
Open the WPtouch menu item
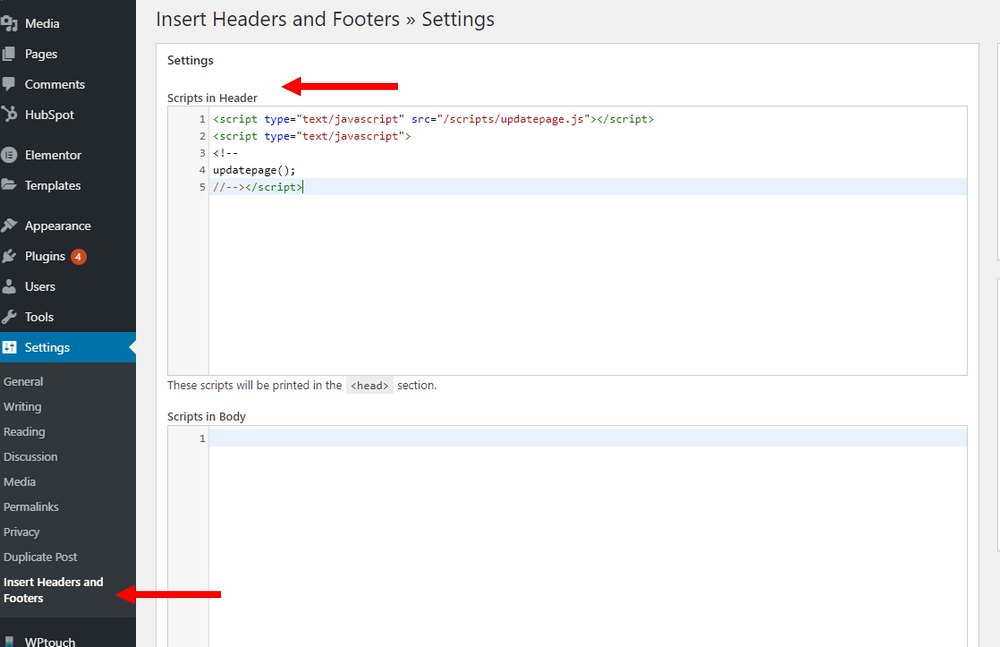pyautogui.click(x=49, y=641)
